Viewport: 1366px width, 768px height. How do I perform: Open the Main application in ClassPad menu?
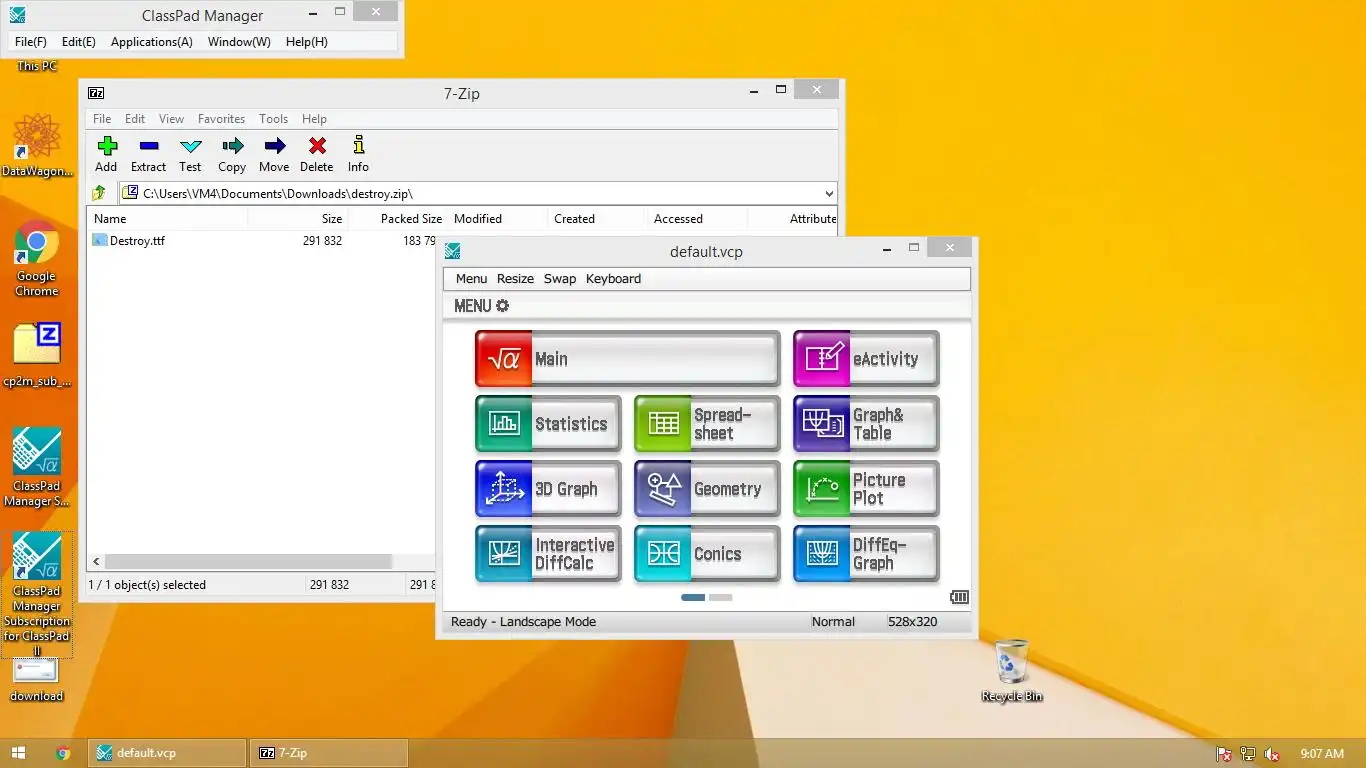pos(627,359)
